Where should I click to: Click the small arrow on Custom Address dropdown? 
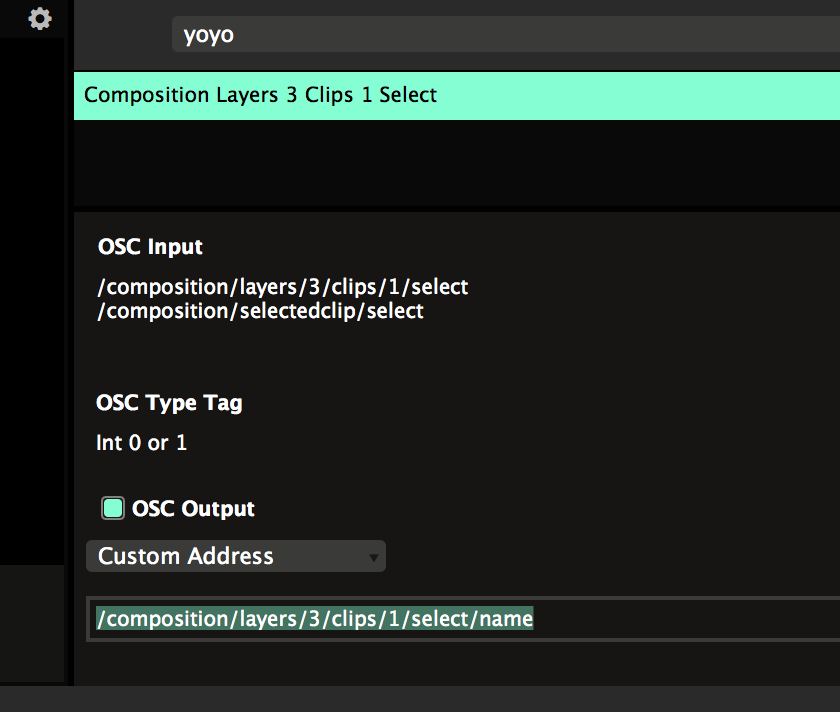point(374,557)
